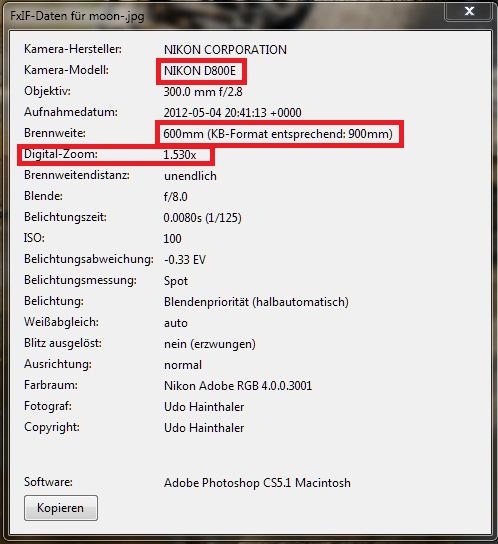Click the '600mm (KB-Format entsprechend: 900mm)' value
This screenshot has height=544, width=498.
278,134
